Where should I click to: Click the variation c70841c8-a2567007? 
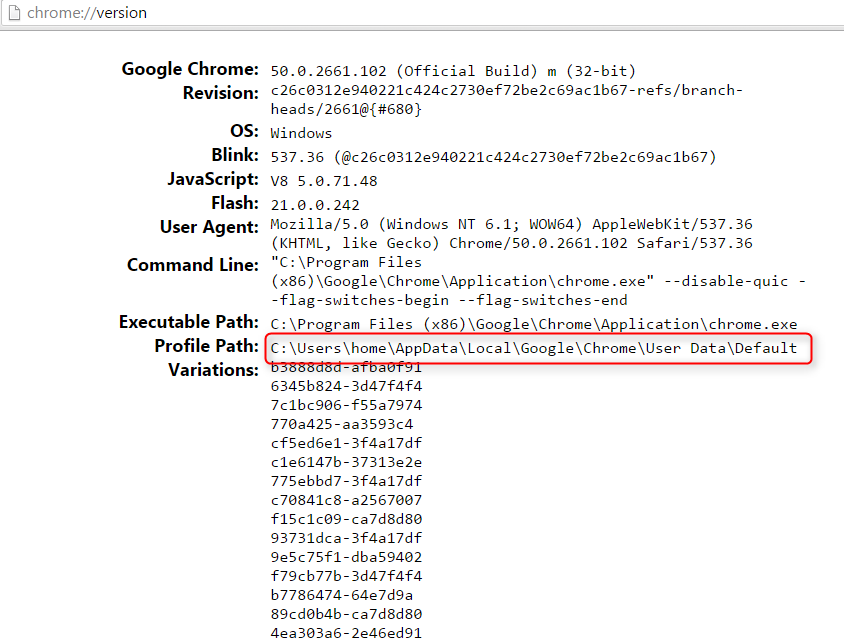point(346,500)
